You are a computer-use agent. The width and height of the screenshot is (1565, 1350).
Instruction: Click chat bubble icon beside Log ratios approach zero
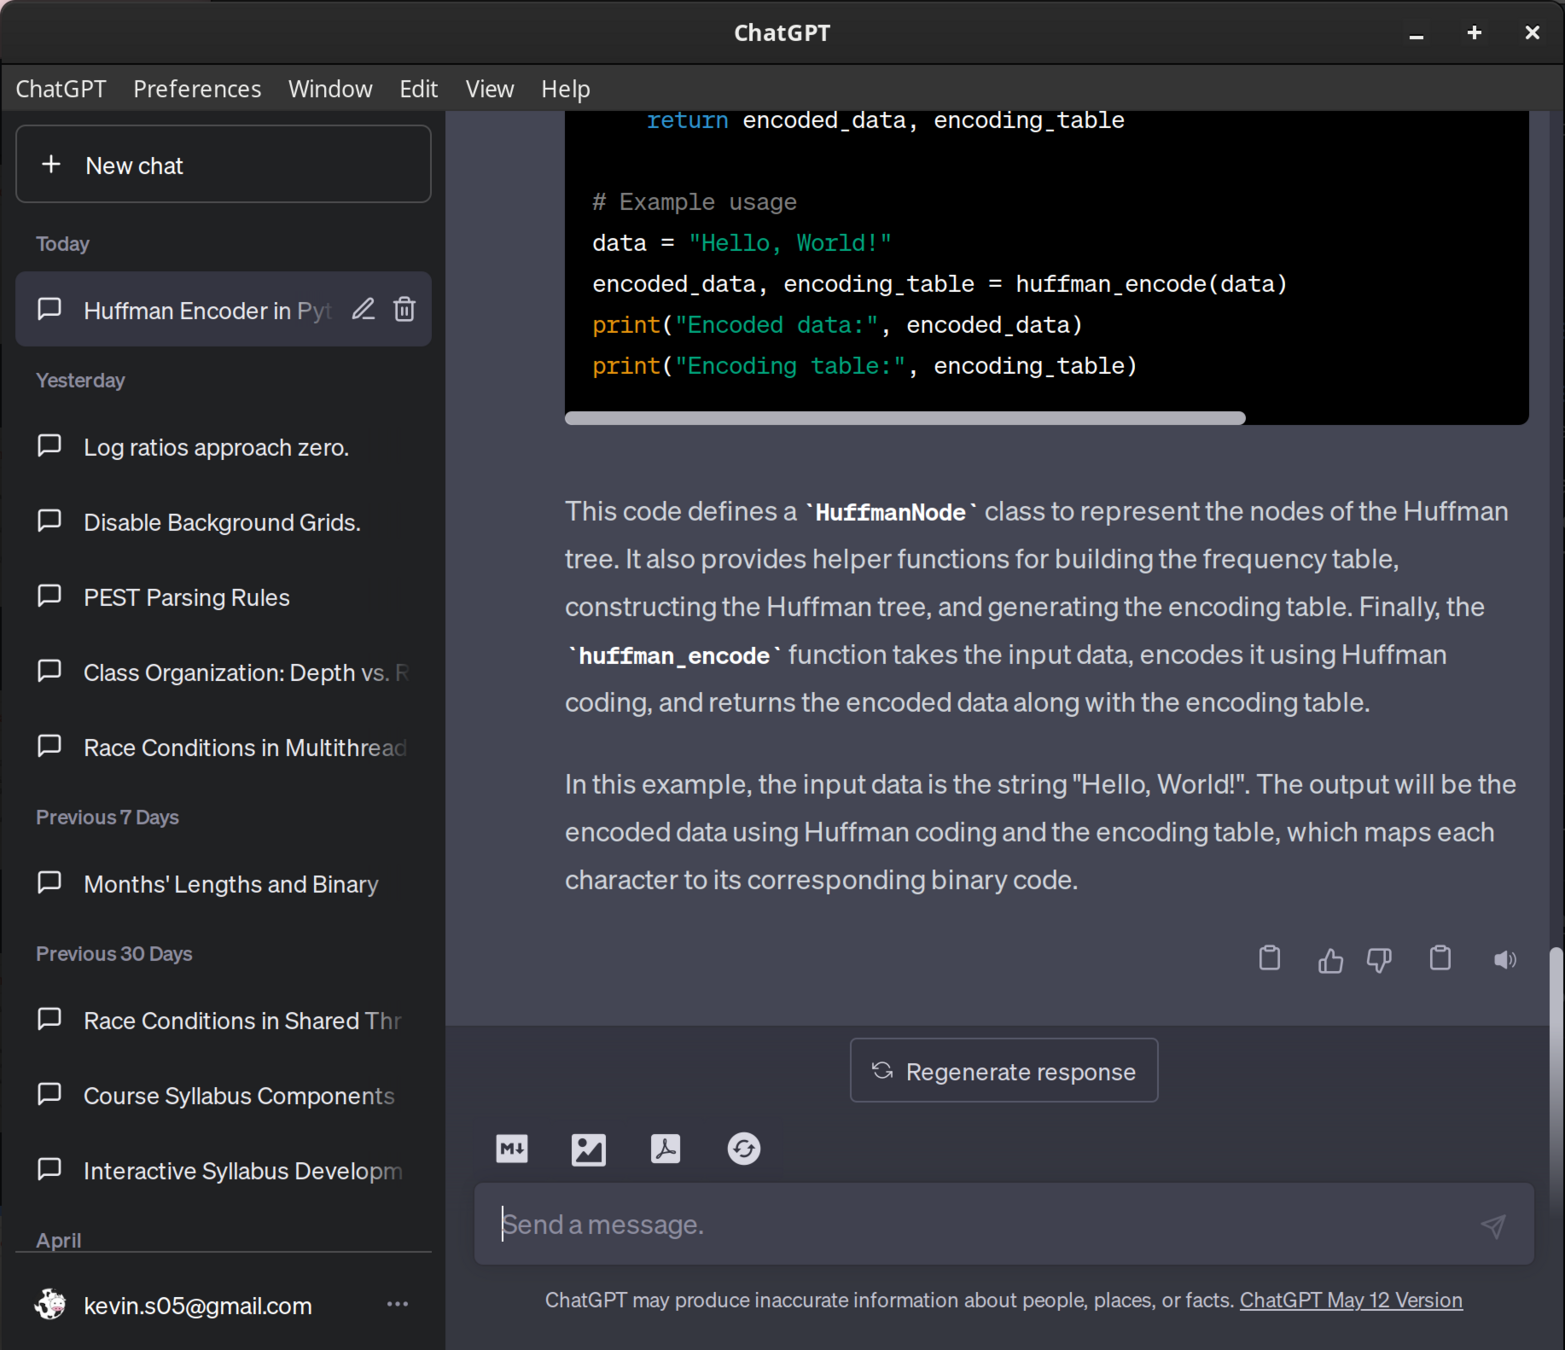[x=49, y=446]
